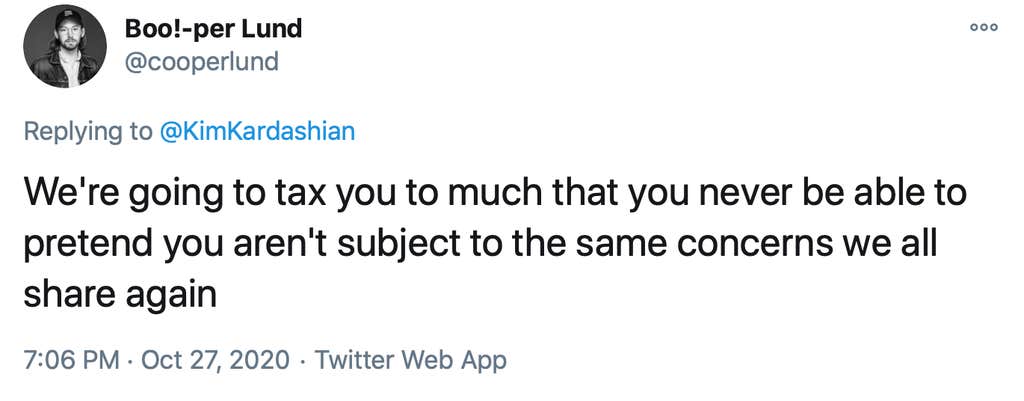The image size is (1024, 401).
Task: Open the three-dot more options menu
Action: [x=984, y=28]
